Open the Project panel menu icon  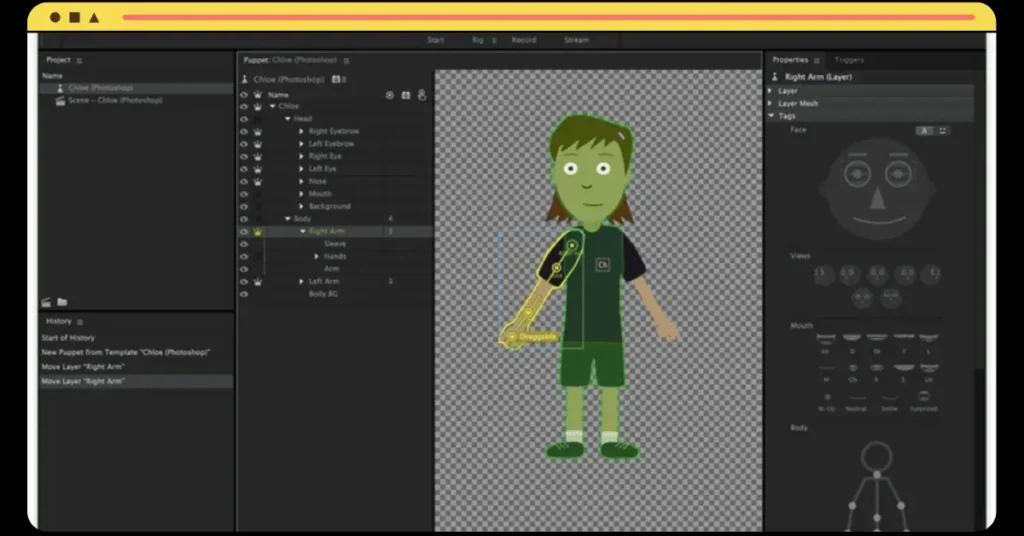80,61
